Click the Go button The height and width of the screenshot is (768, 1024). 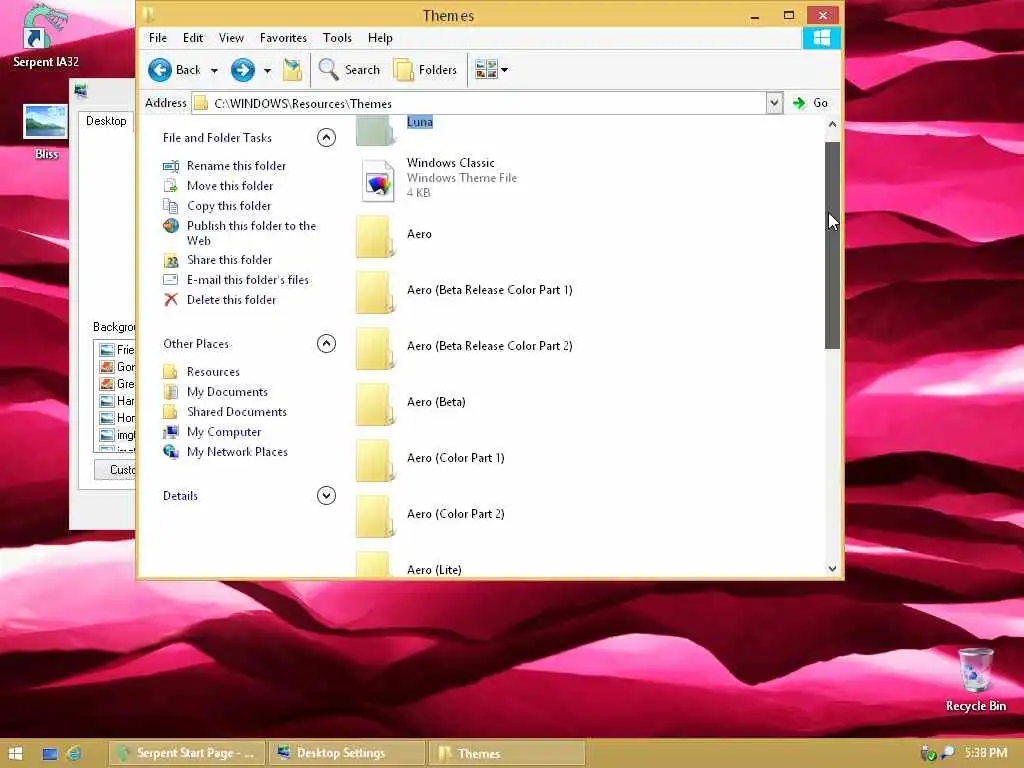coord(810,103)
